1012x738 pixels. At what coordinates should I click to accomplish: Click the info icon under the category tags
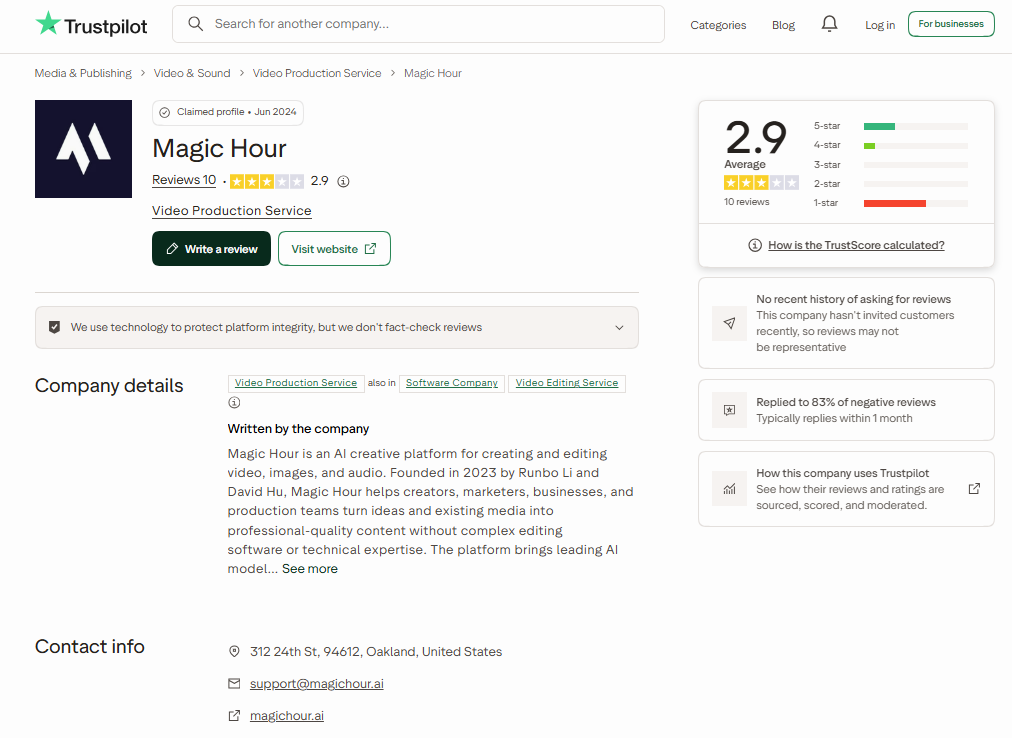(x=234, y=402)
